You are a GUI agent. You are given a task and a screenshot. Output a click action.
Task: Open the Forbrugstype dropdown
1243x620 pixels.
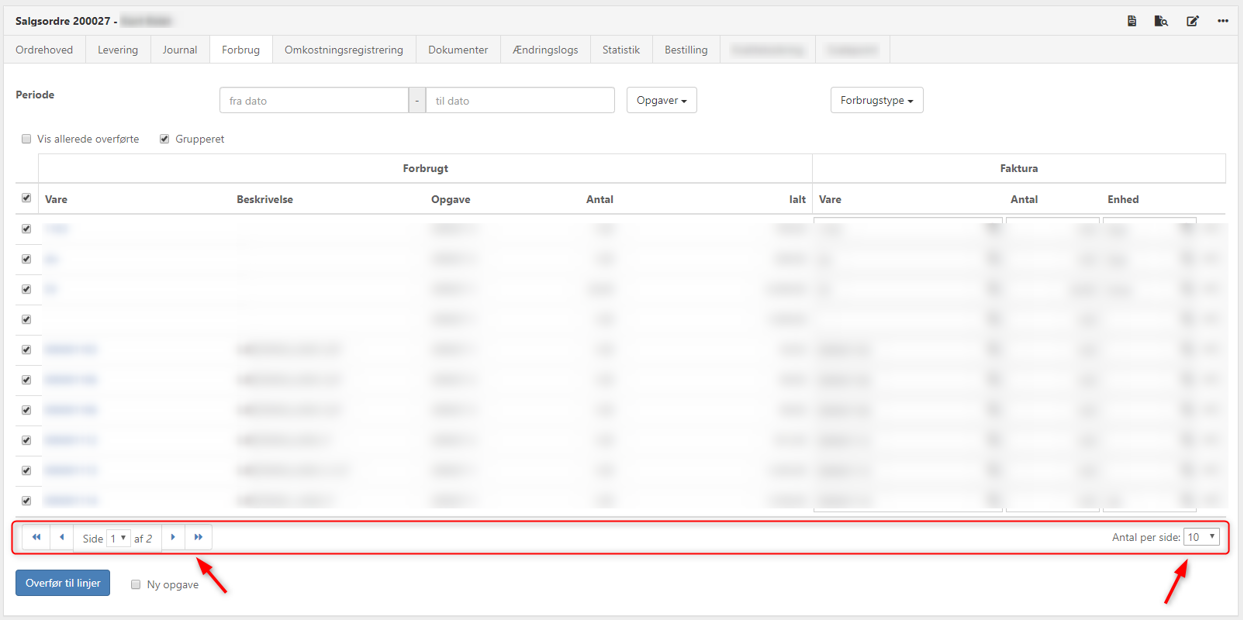[876, 100]
